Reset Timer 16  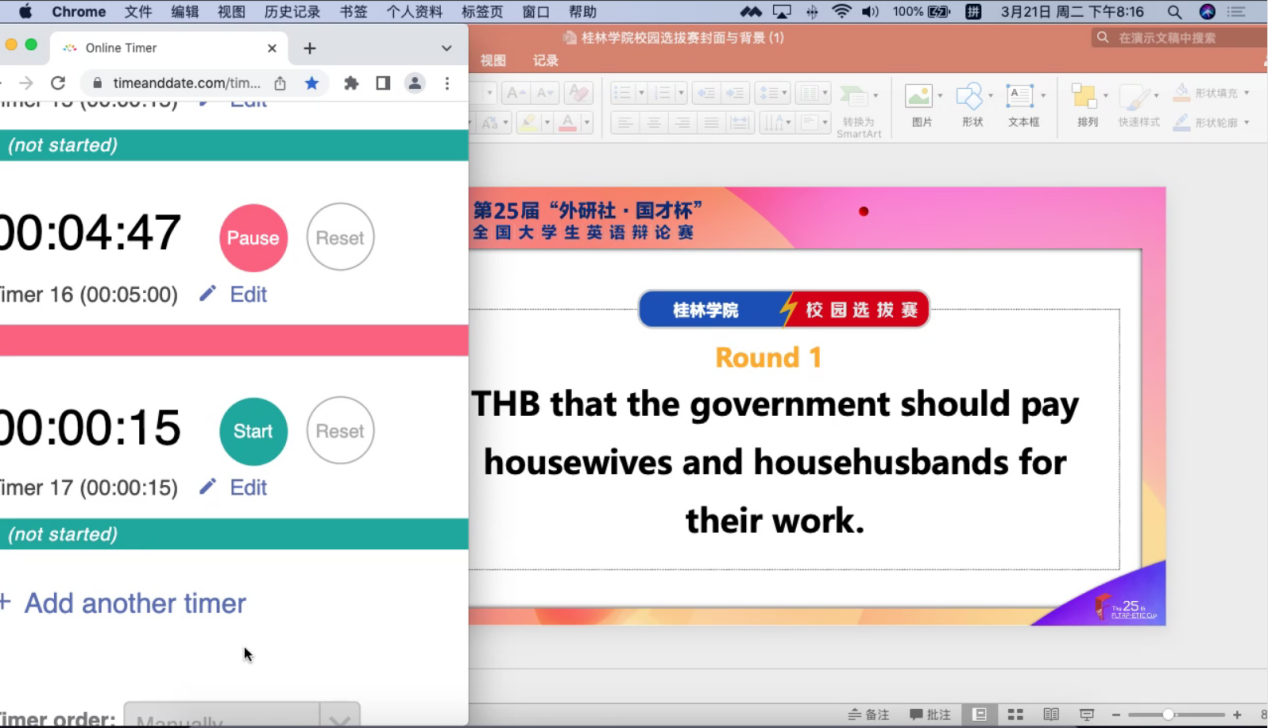pos(340,238)
